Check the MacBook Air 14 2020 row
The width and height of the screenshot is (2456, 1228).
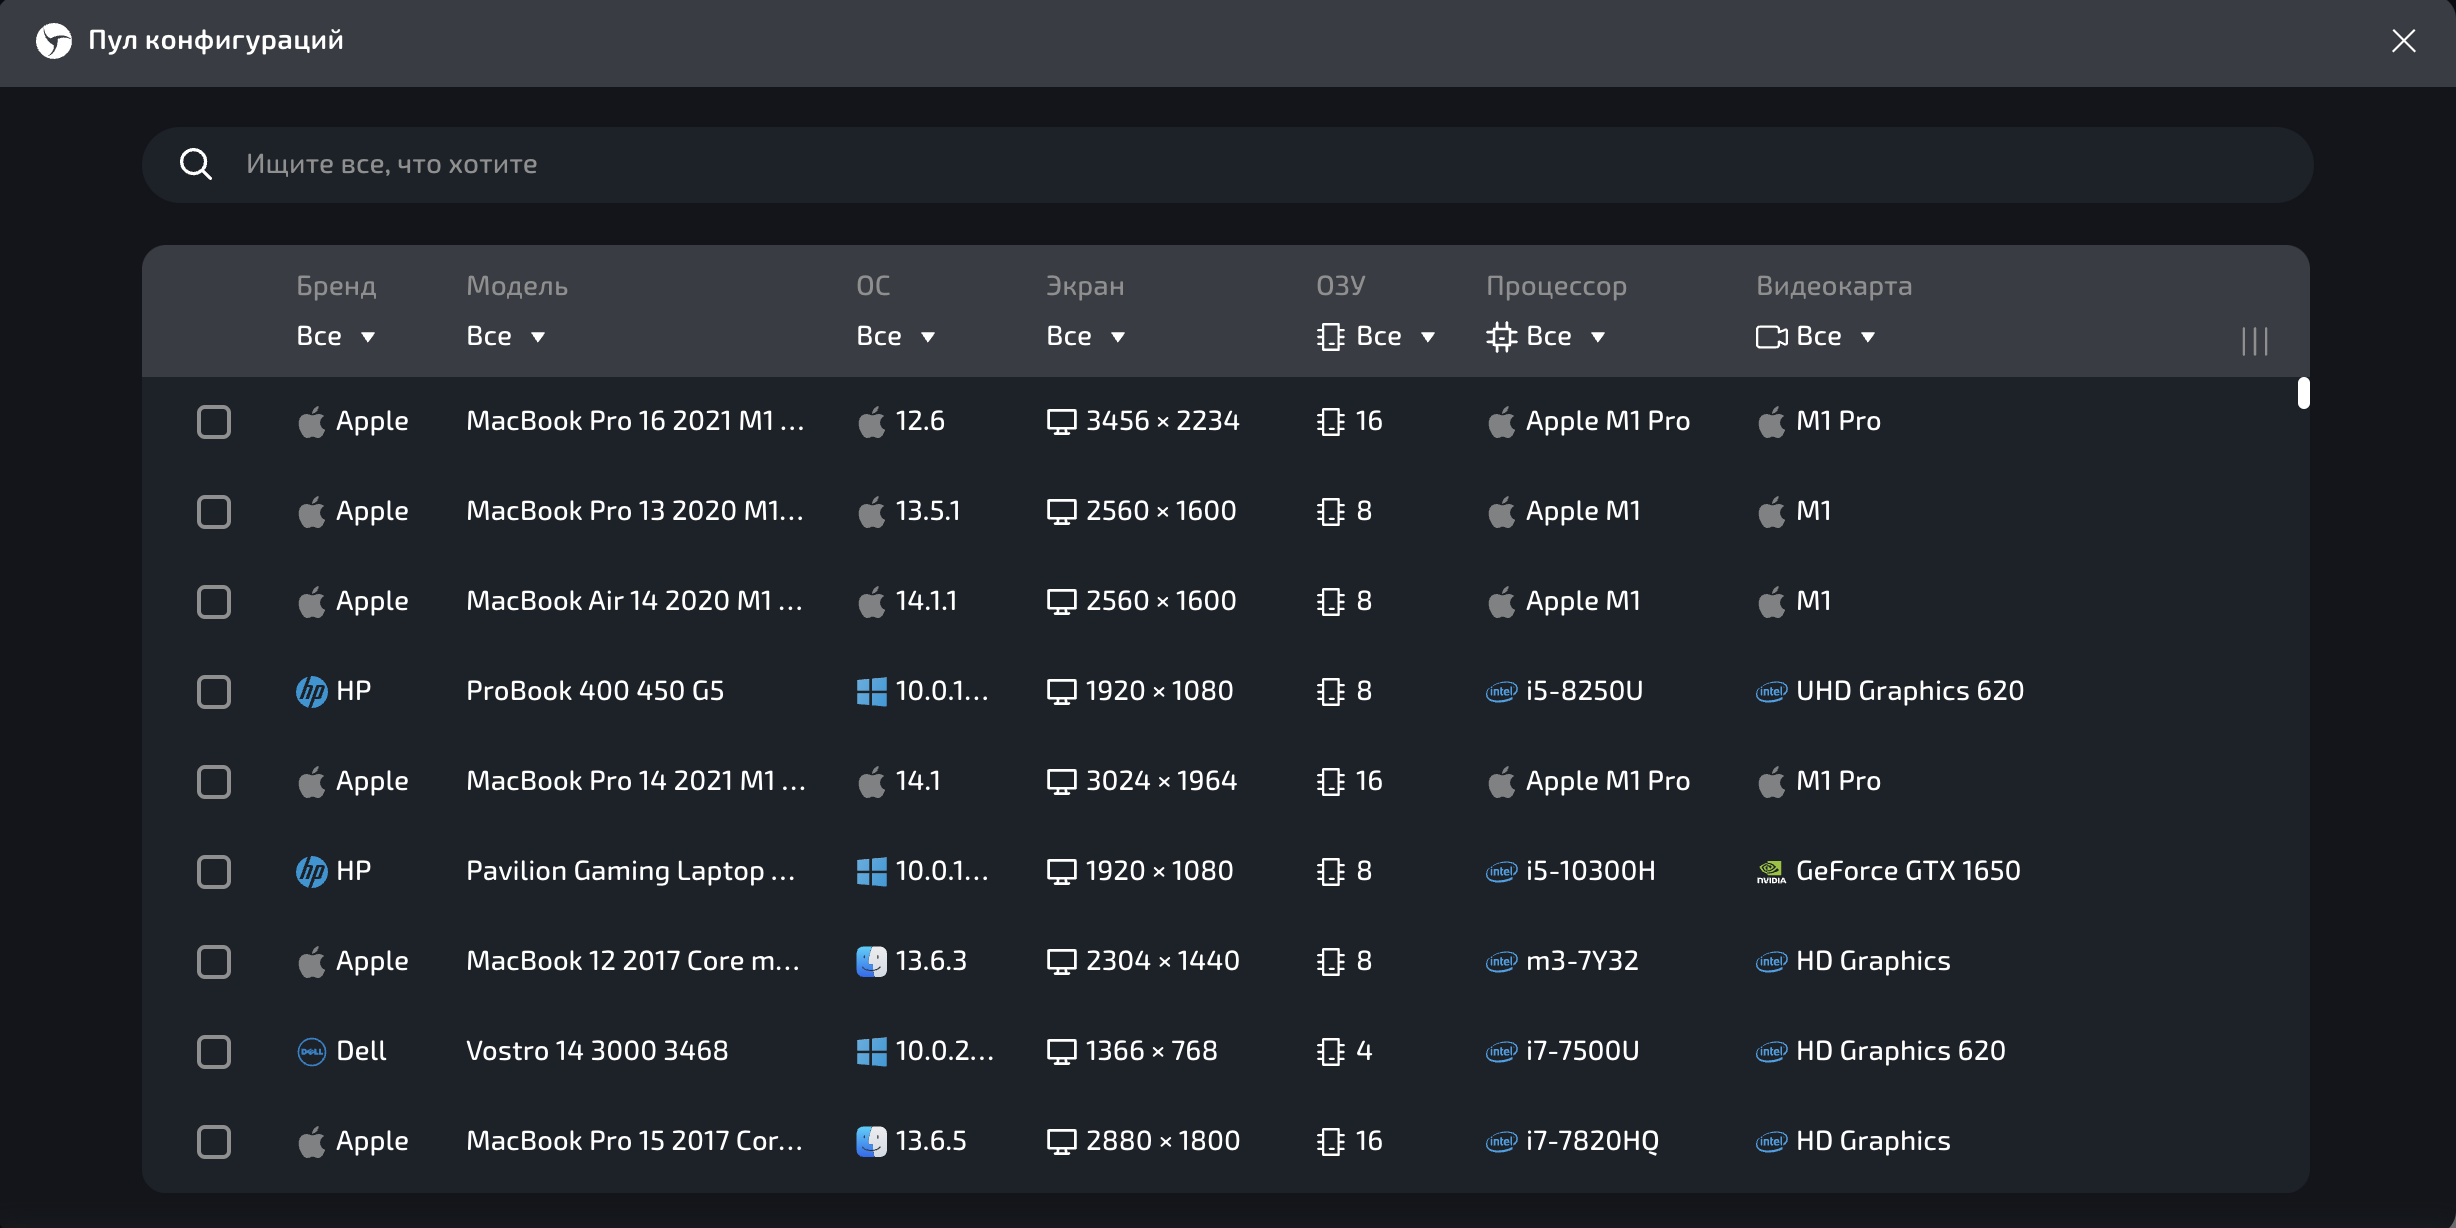214,602
